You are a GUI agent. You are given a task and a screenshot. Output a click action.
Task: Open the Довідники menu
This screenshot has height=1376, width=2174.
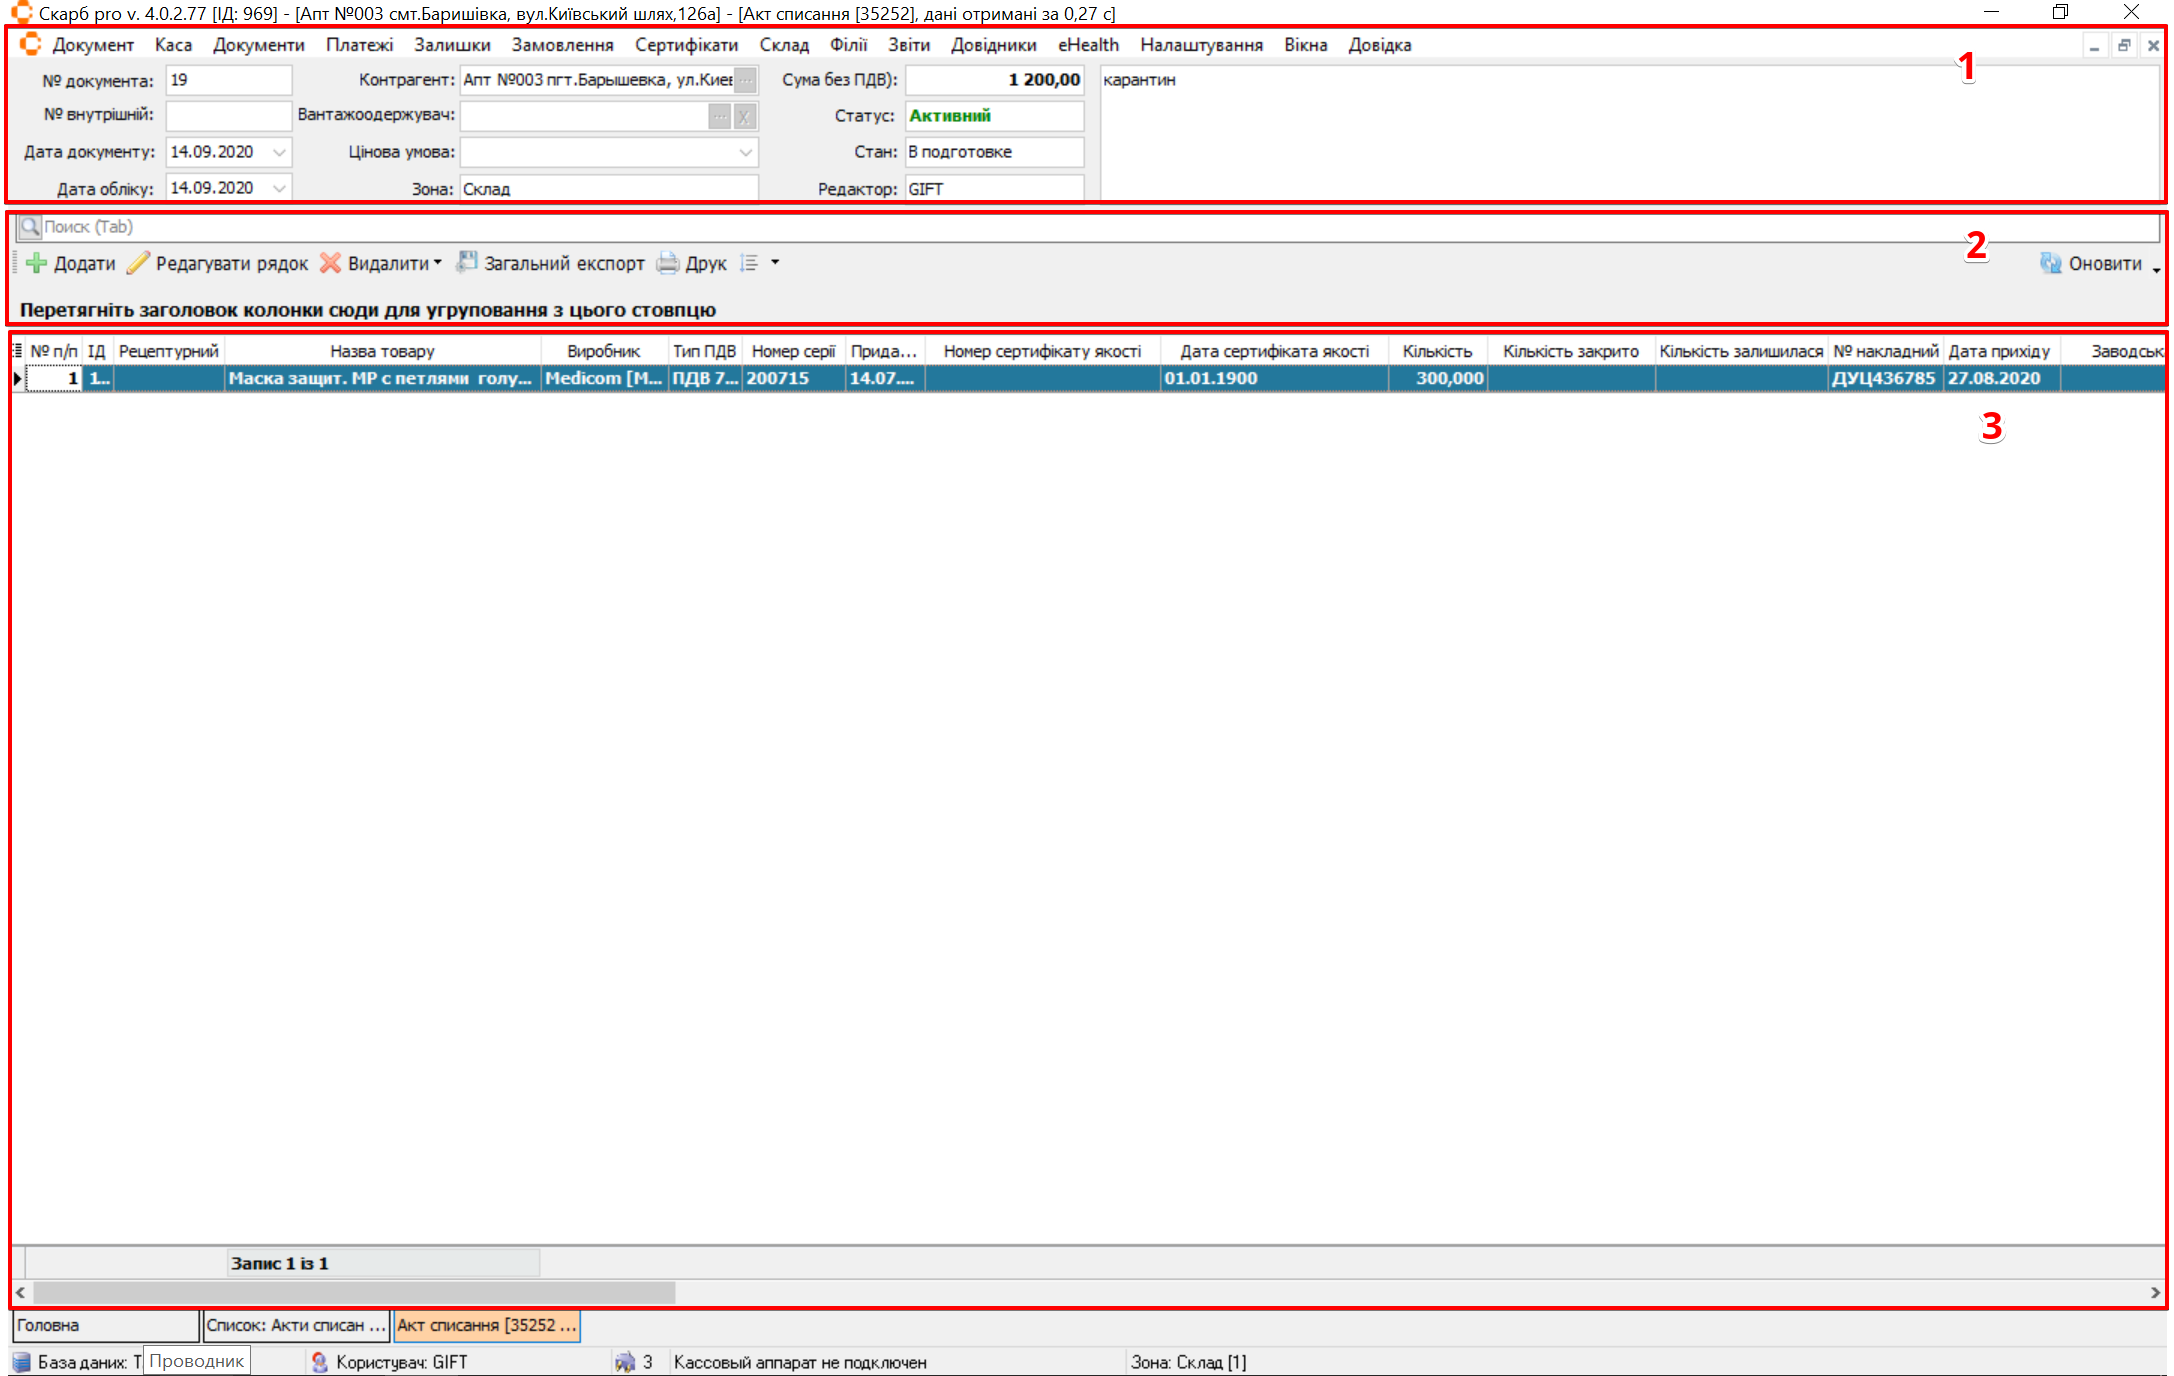993,45
